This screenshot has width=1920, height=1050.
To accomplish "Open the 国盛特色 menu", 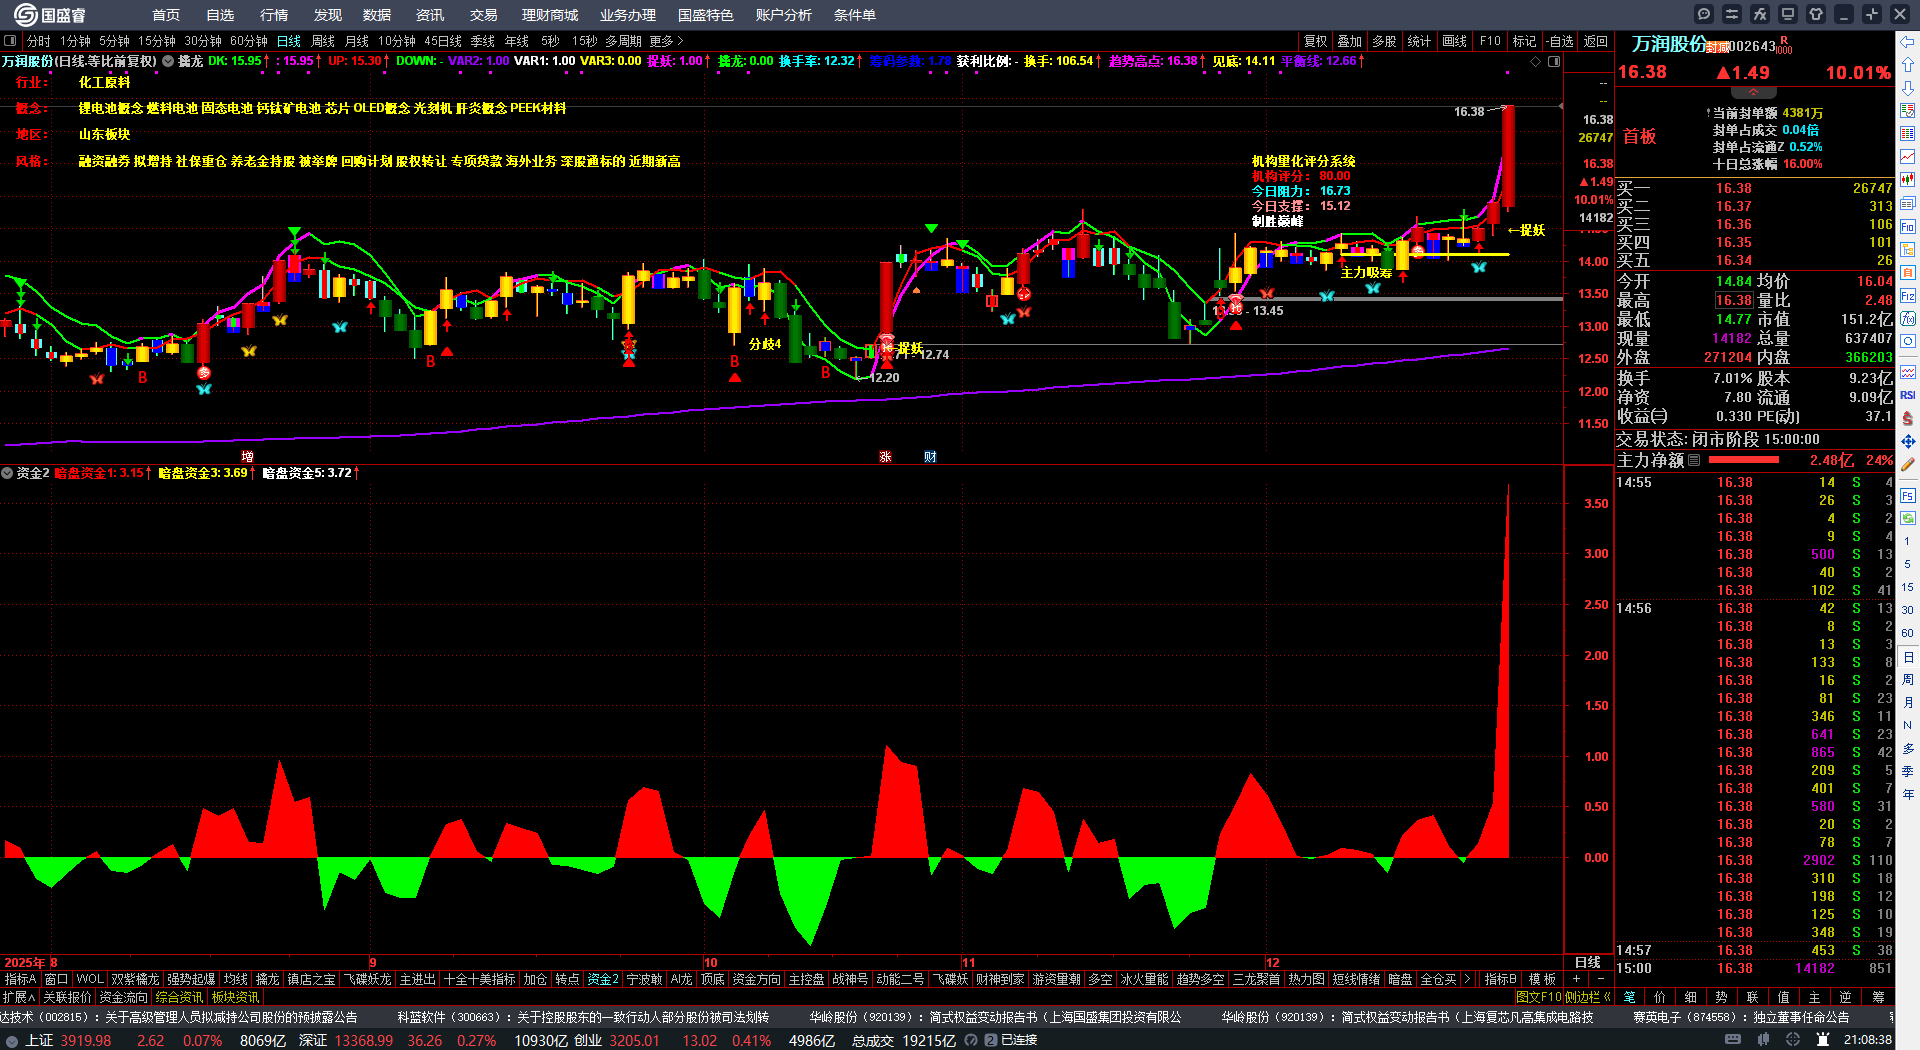I will (706, 15).
